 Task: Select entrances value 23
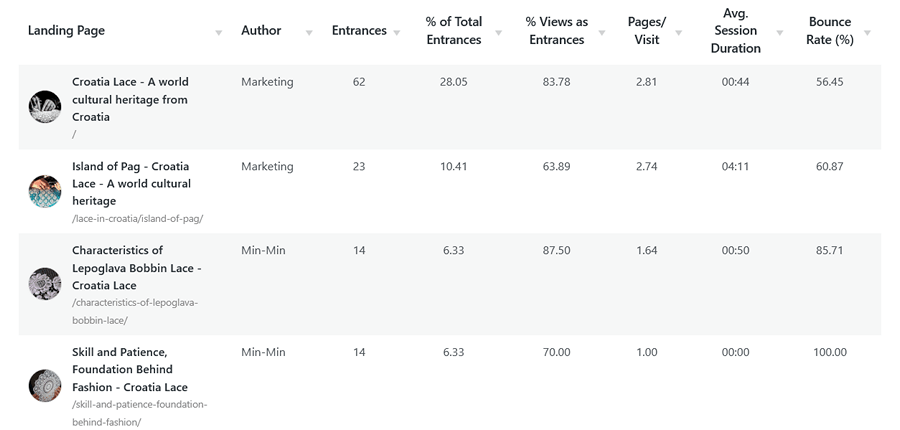(359, 166)
